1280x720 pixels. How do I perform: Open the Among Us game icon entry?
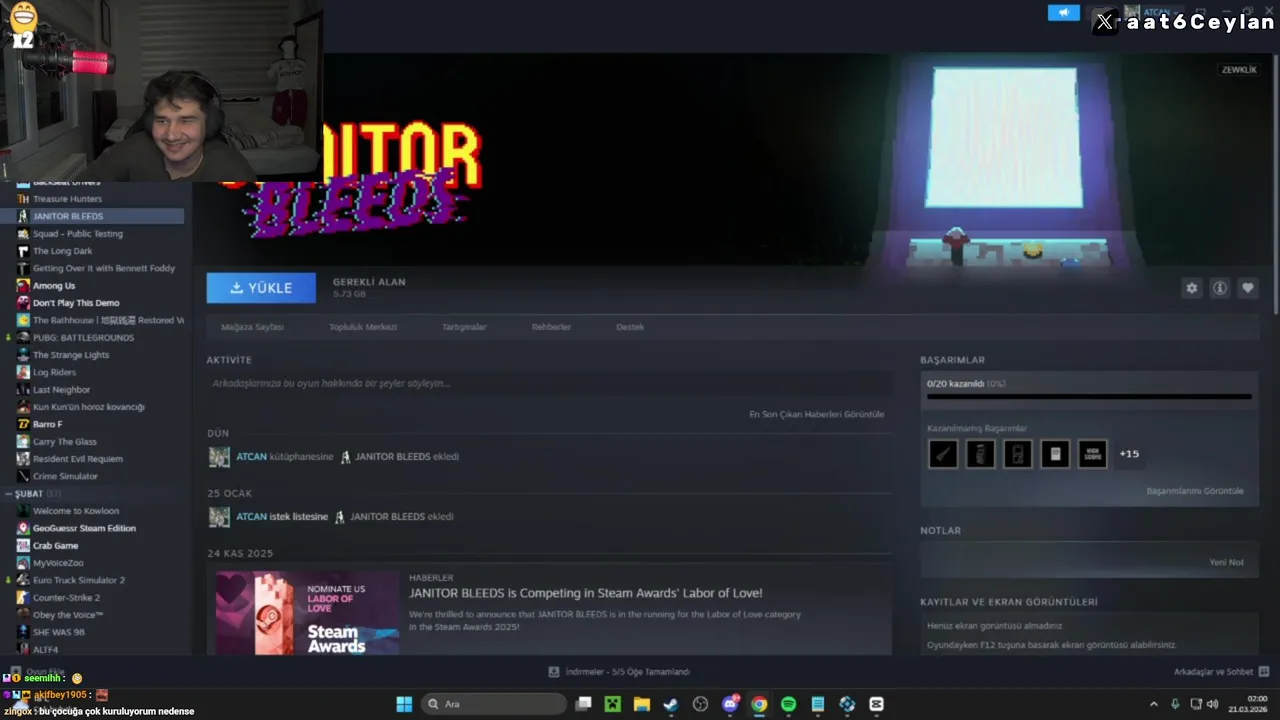point(23,286)
